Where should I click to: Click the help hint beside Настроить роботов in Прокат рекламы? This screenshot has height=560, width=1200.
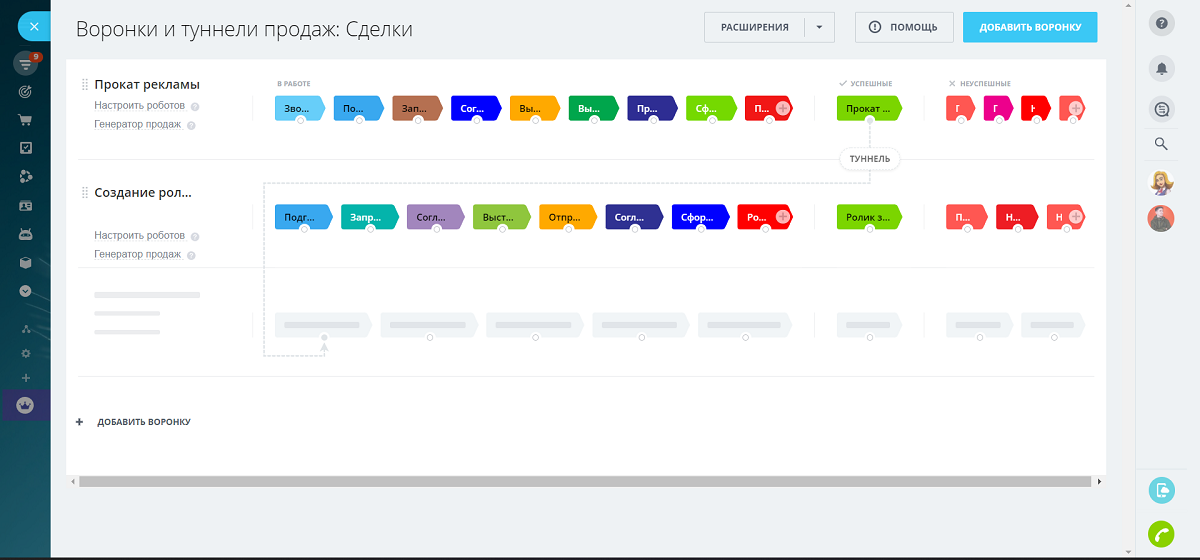195,106
